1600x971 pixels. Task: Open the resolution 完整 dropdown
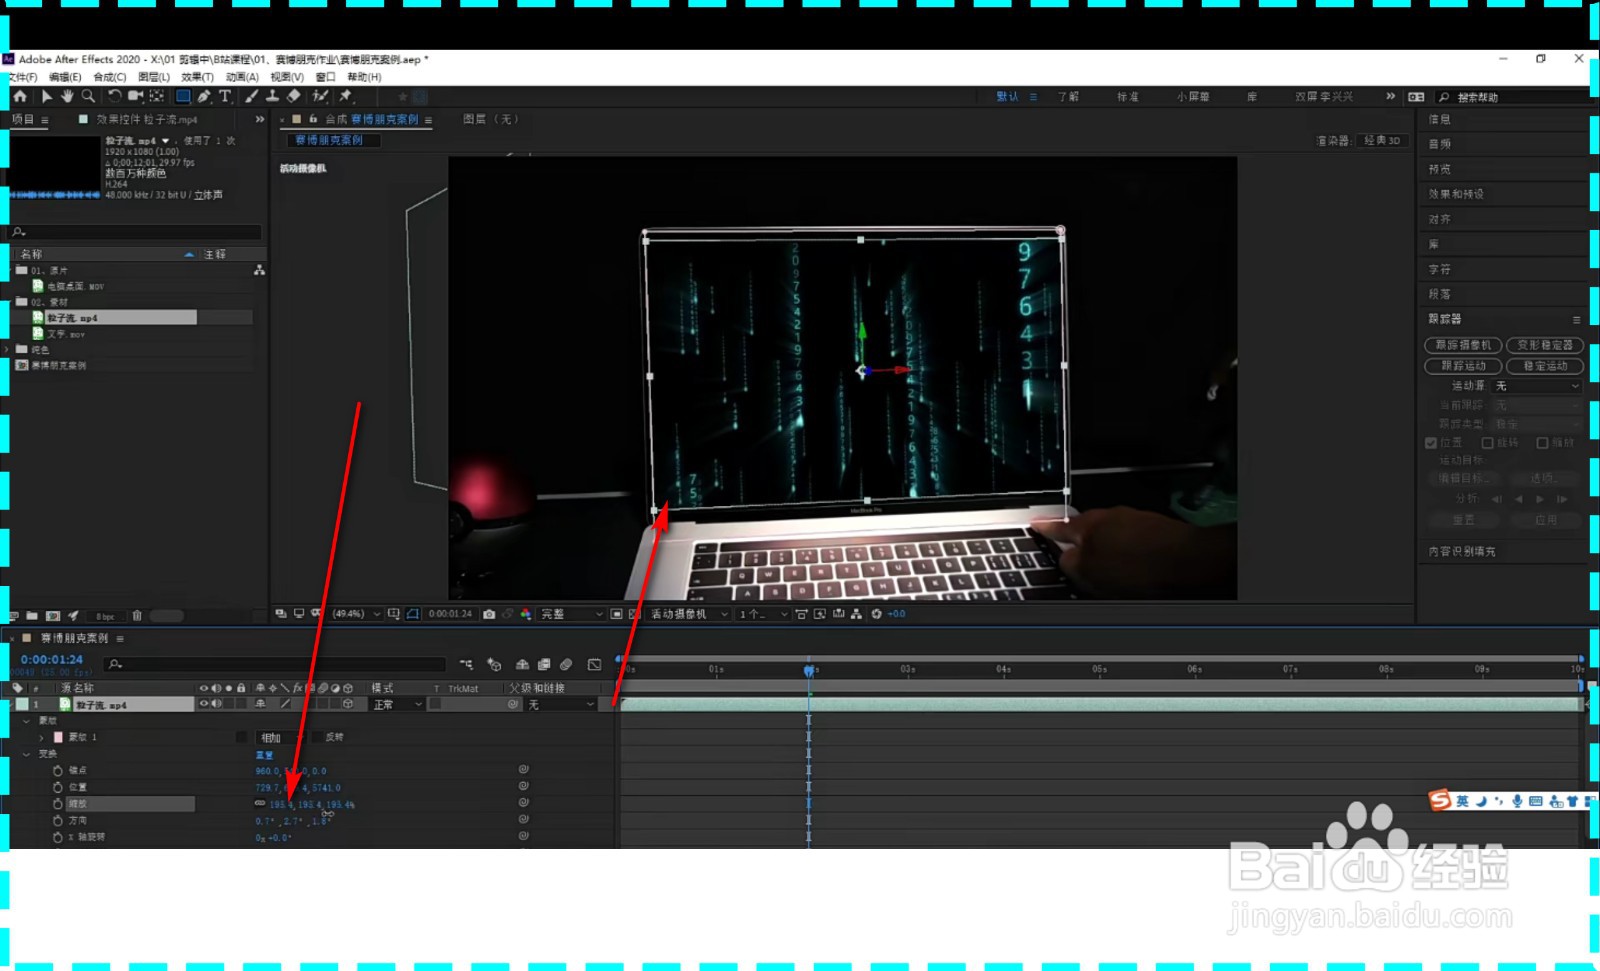coord(572,614)
